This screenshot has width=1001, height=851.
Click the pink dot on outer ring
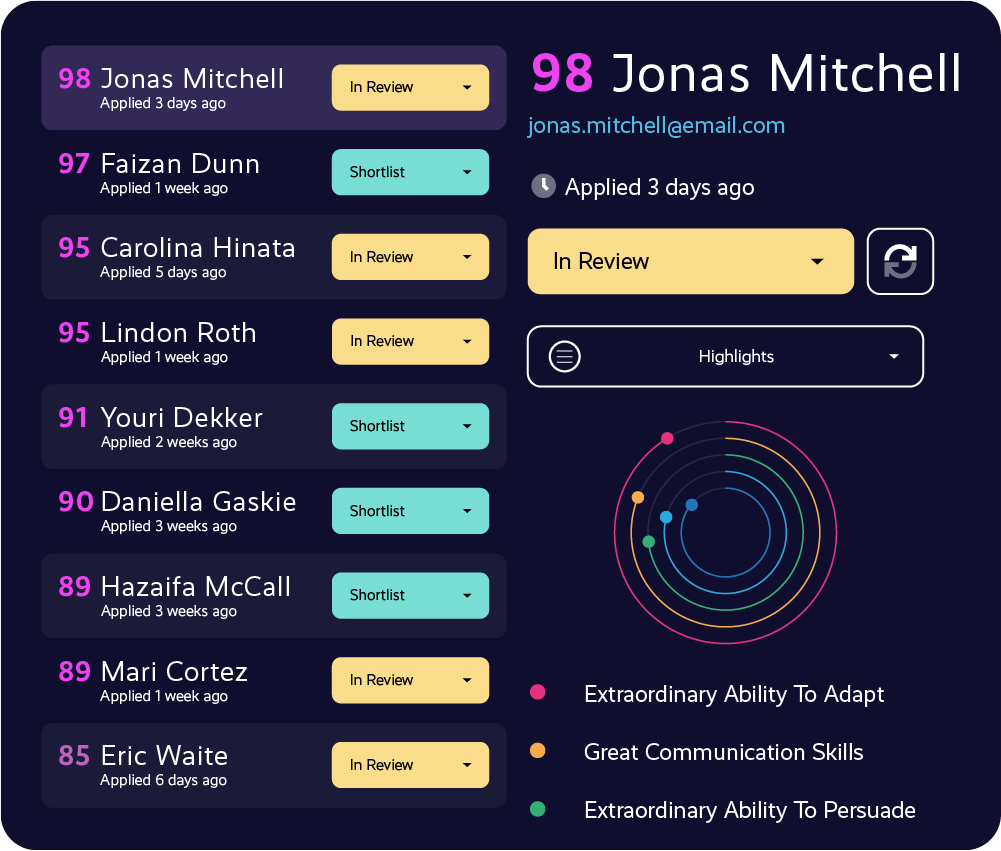click(x=667, y=438)
